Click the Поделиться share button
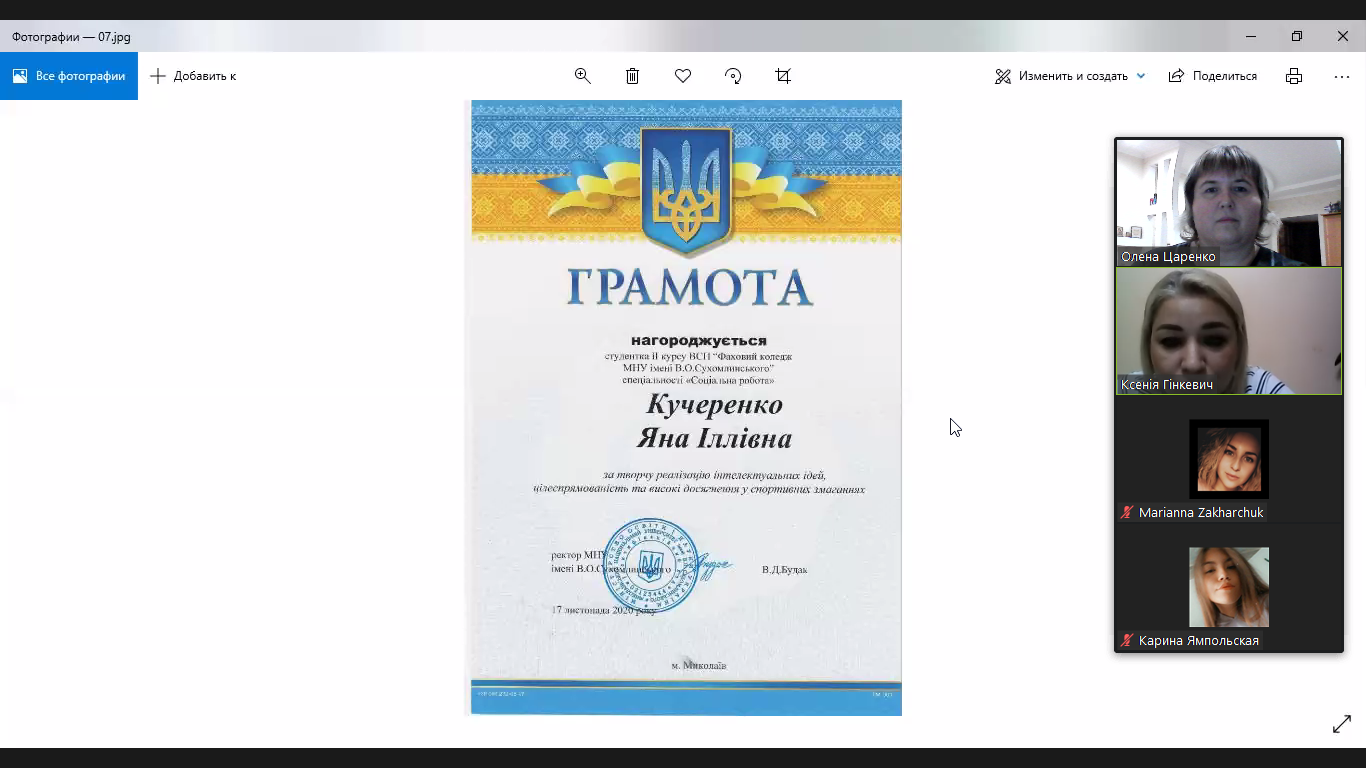 (x=1213, y=76)
